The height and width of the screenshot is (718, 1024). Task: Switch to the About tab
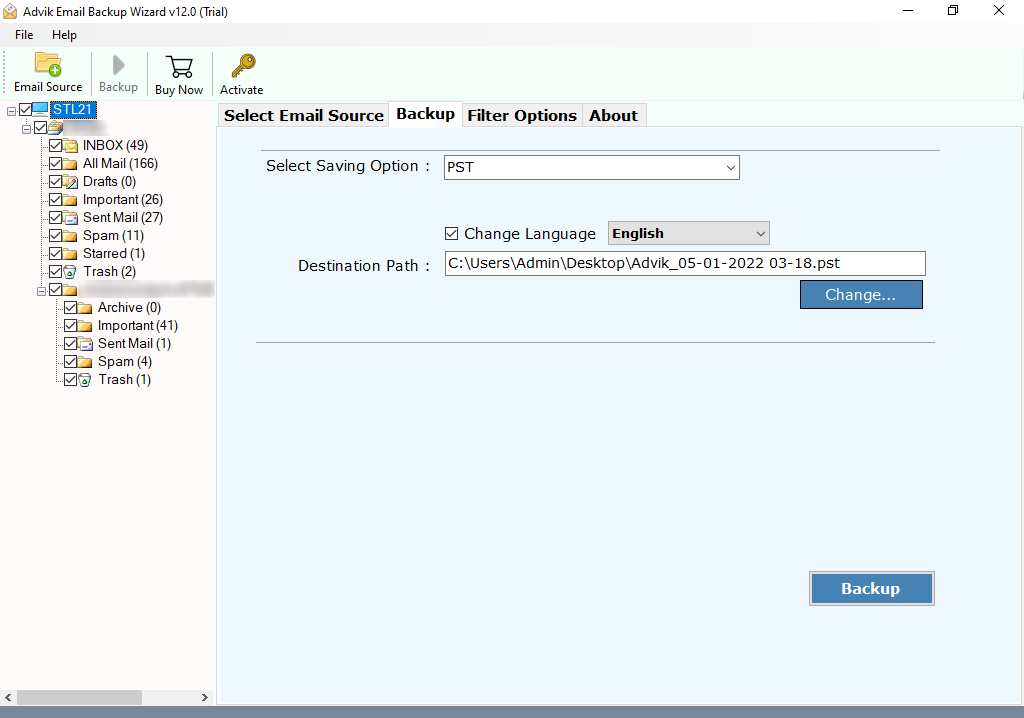pos(613,116)
